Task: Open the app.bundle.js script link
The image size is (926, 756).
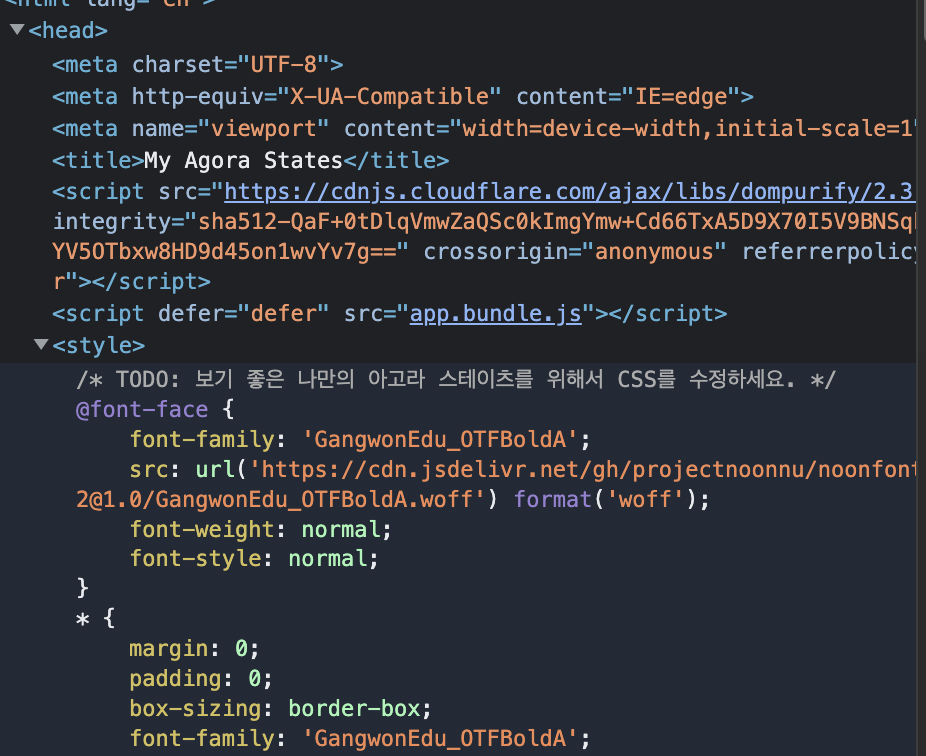Action: pyautogui.click(x=495, y=314)
